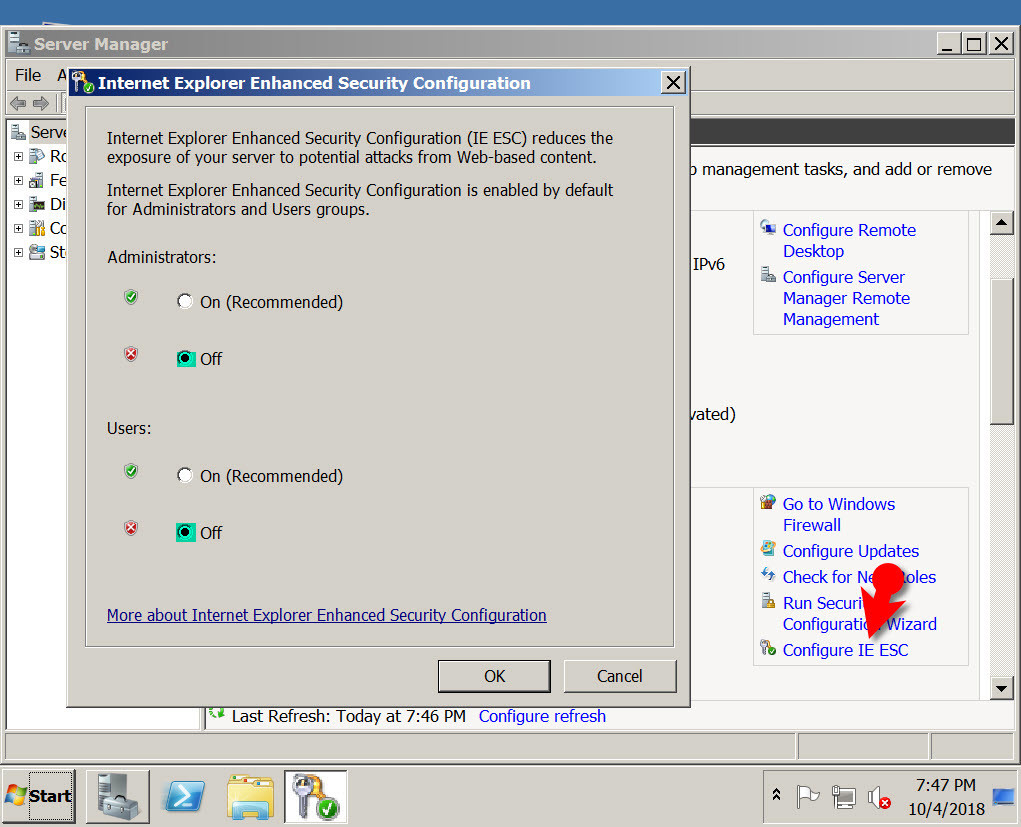1021x827 pixels.
Task: Launch PowerShell from the taskbar
Action: click(x=184, y=796)
